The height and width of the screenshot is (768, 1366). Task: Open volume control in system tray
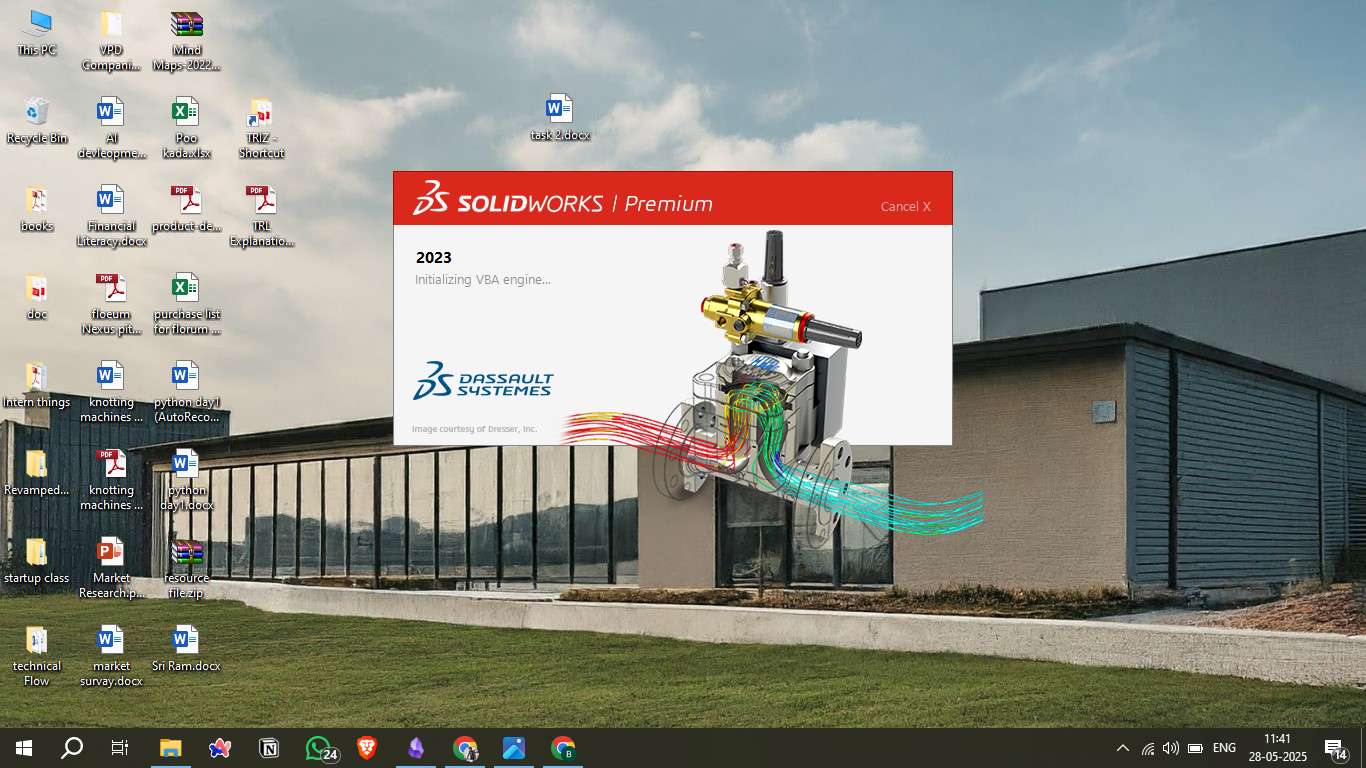coord(1170,748)
